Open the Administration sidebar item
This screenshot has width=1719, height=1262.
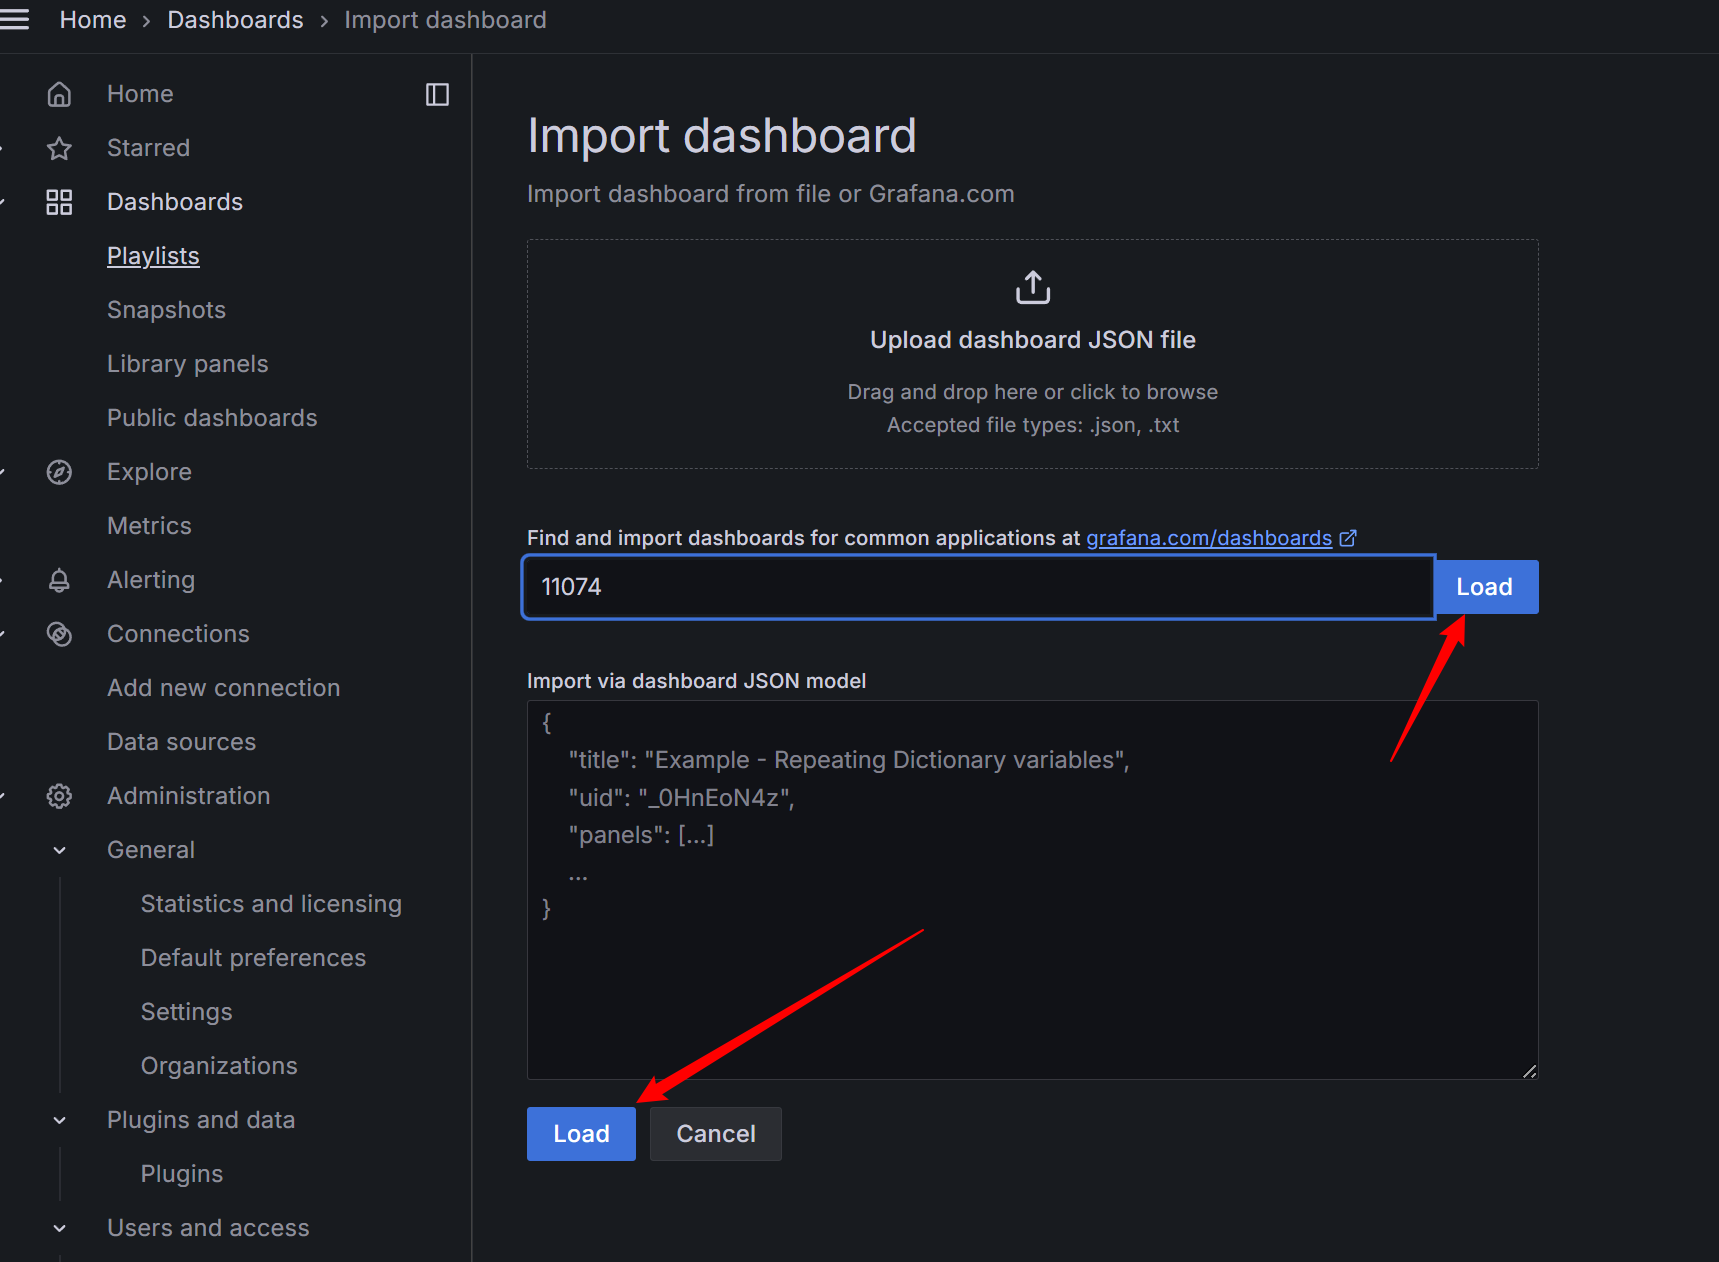point(189,796)
